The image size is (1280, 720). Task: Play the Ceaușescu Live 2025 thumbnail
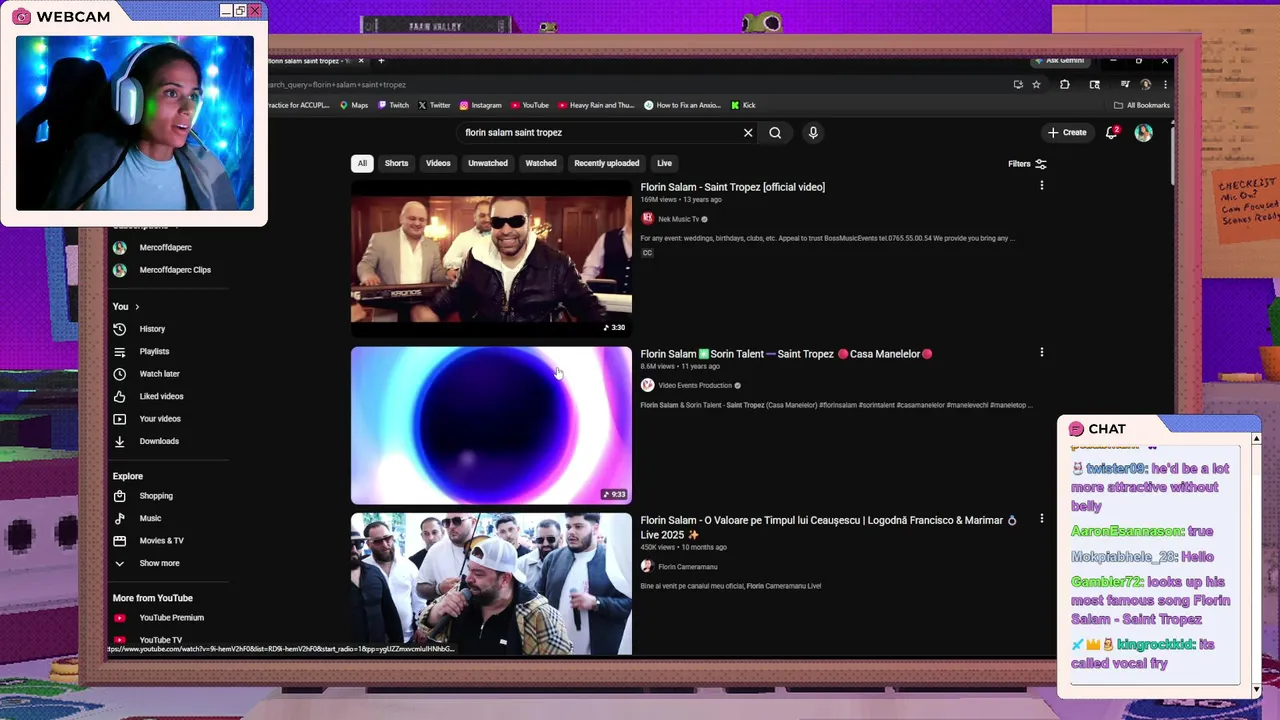(491, 584)
